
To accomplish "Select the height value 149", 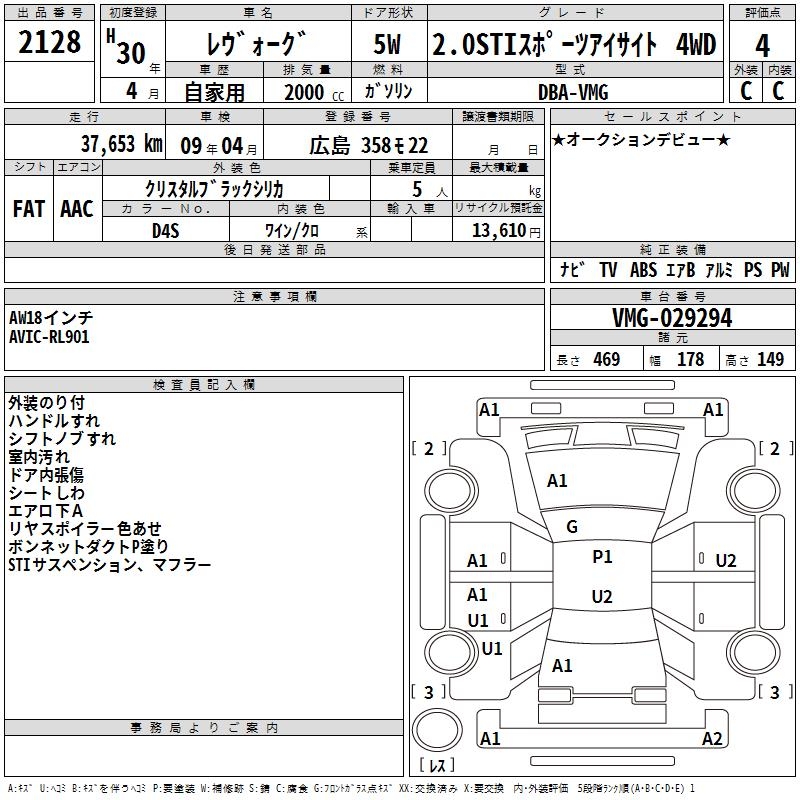I will coord(770,359).
